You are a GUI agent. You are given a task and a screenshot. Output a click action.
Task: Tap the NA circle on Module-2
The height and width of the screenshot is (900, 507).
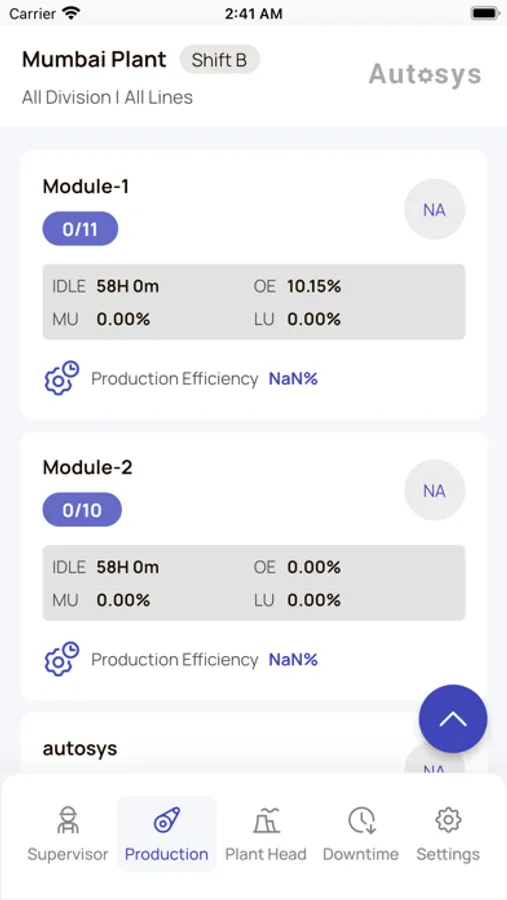tap(435, 490)
